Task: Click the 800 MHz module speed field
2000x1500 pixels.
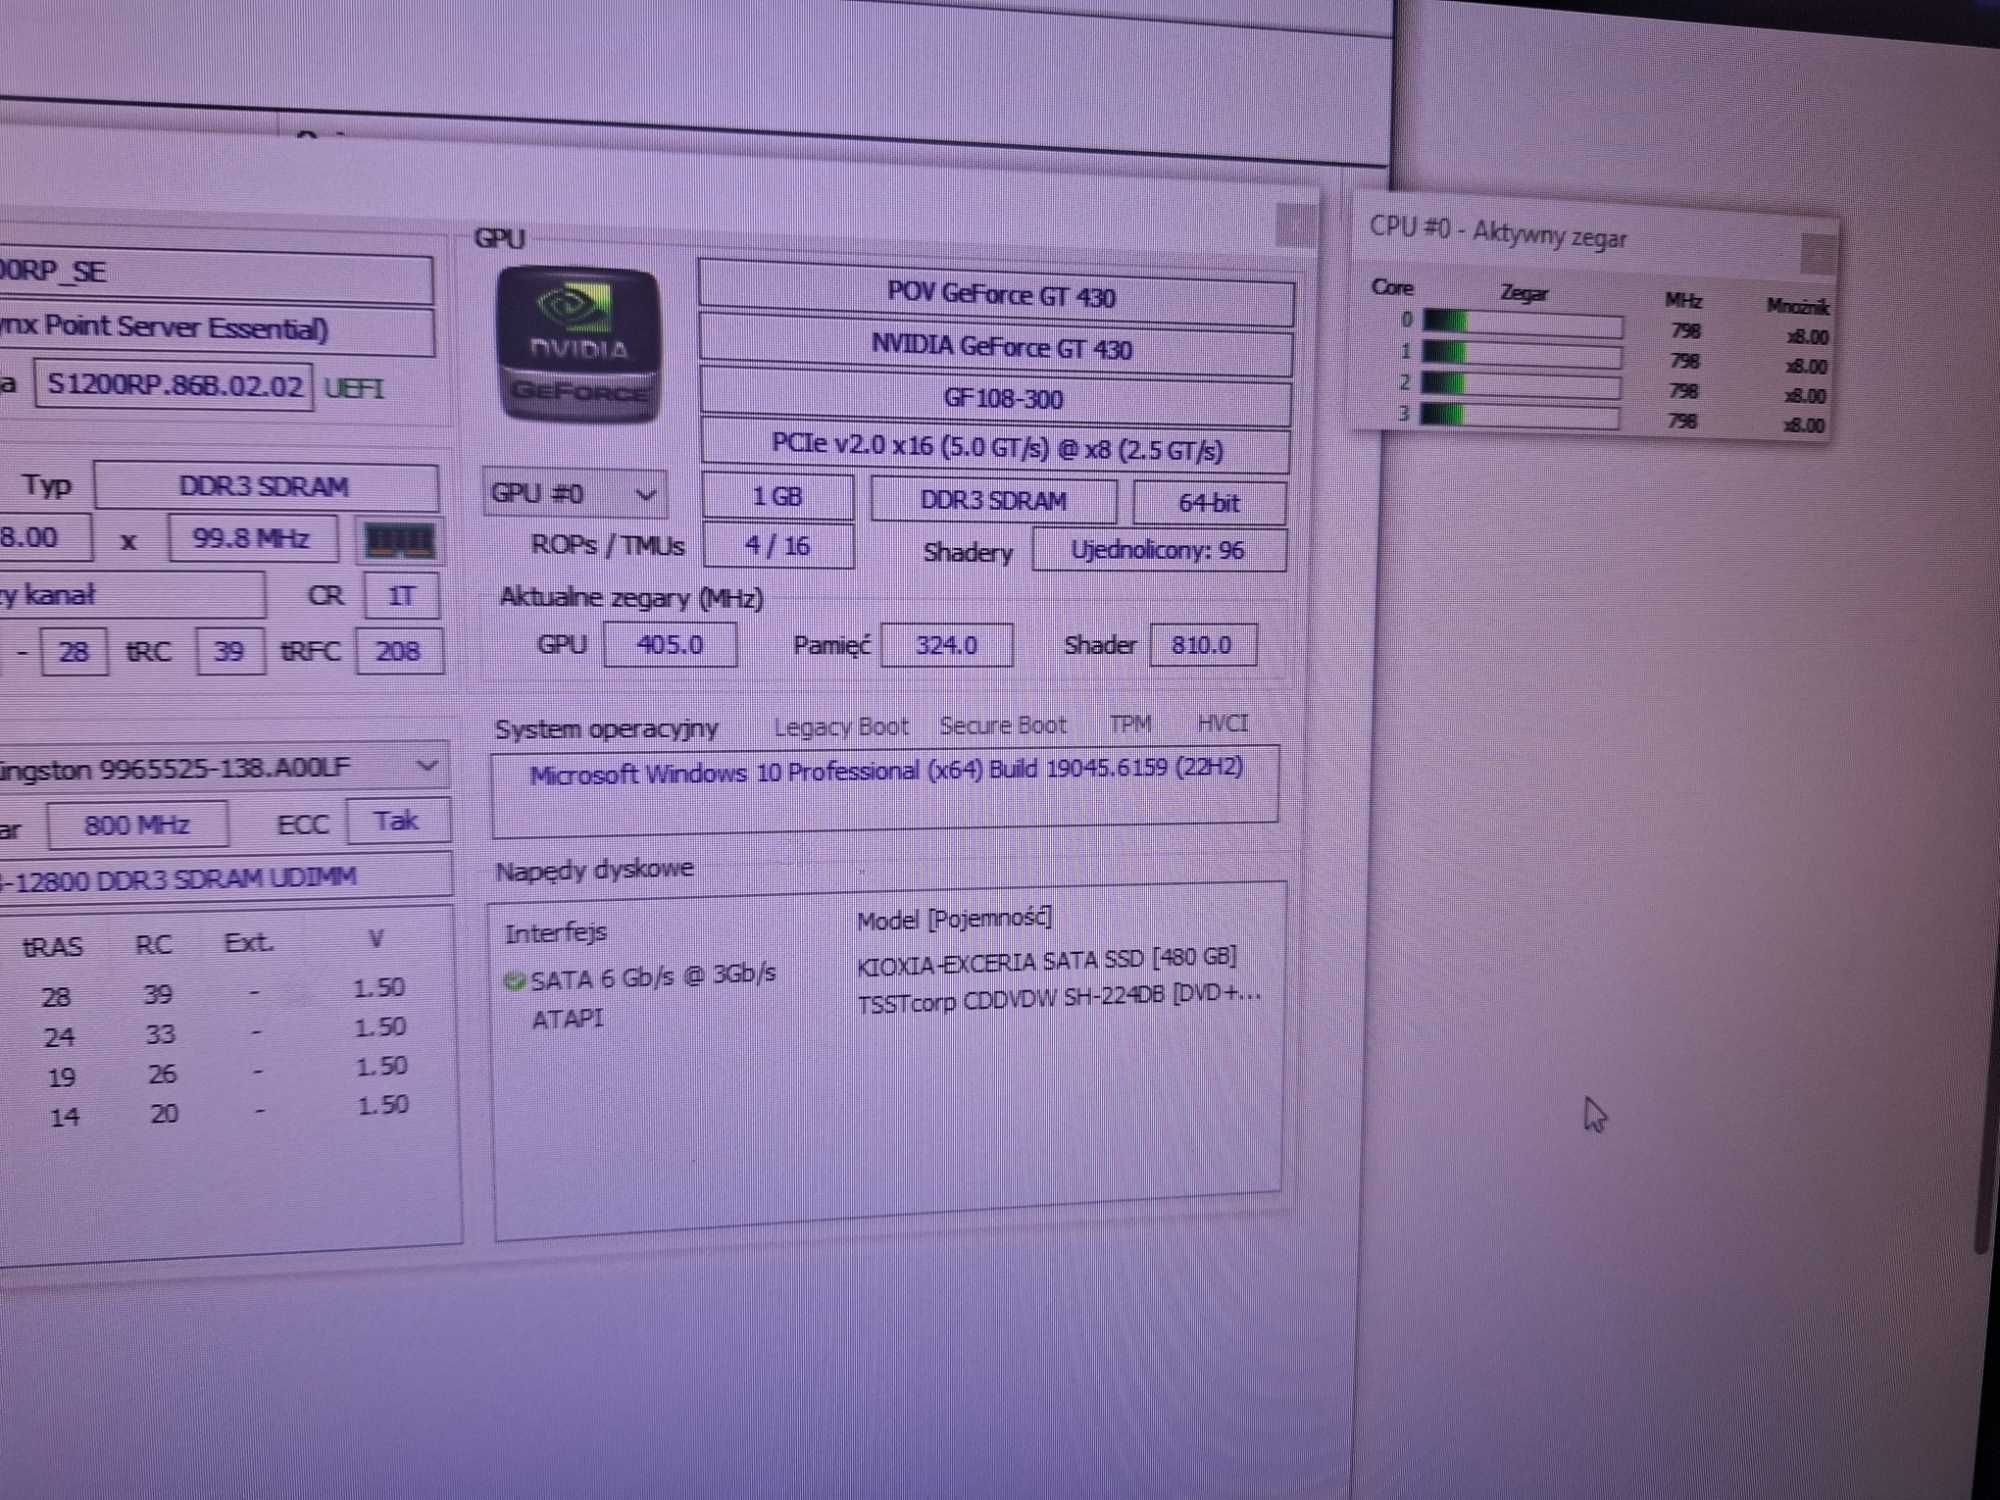Action: pos(137,825)
